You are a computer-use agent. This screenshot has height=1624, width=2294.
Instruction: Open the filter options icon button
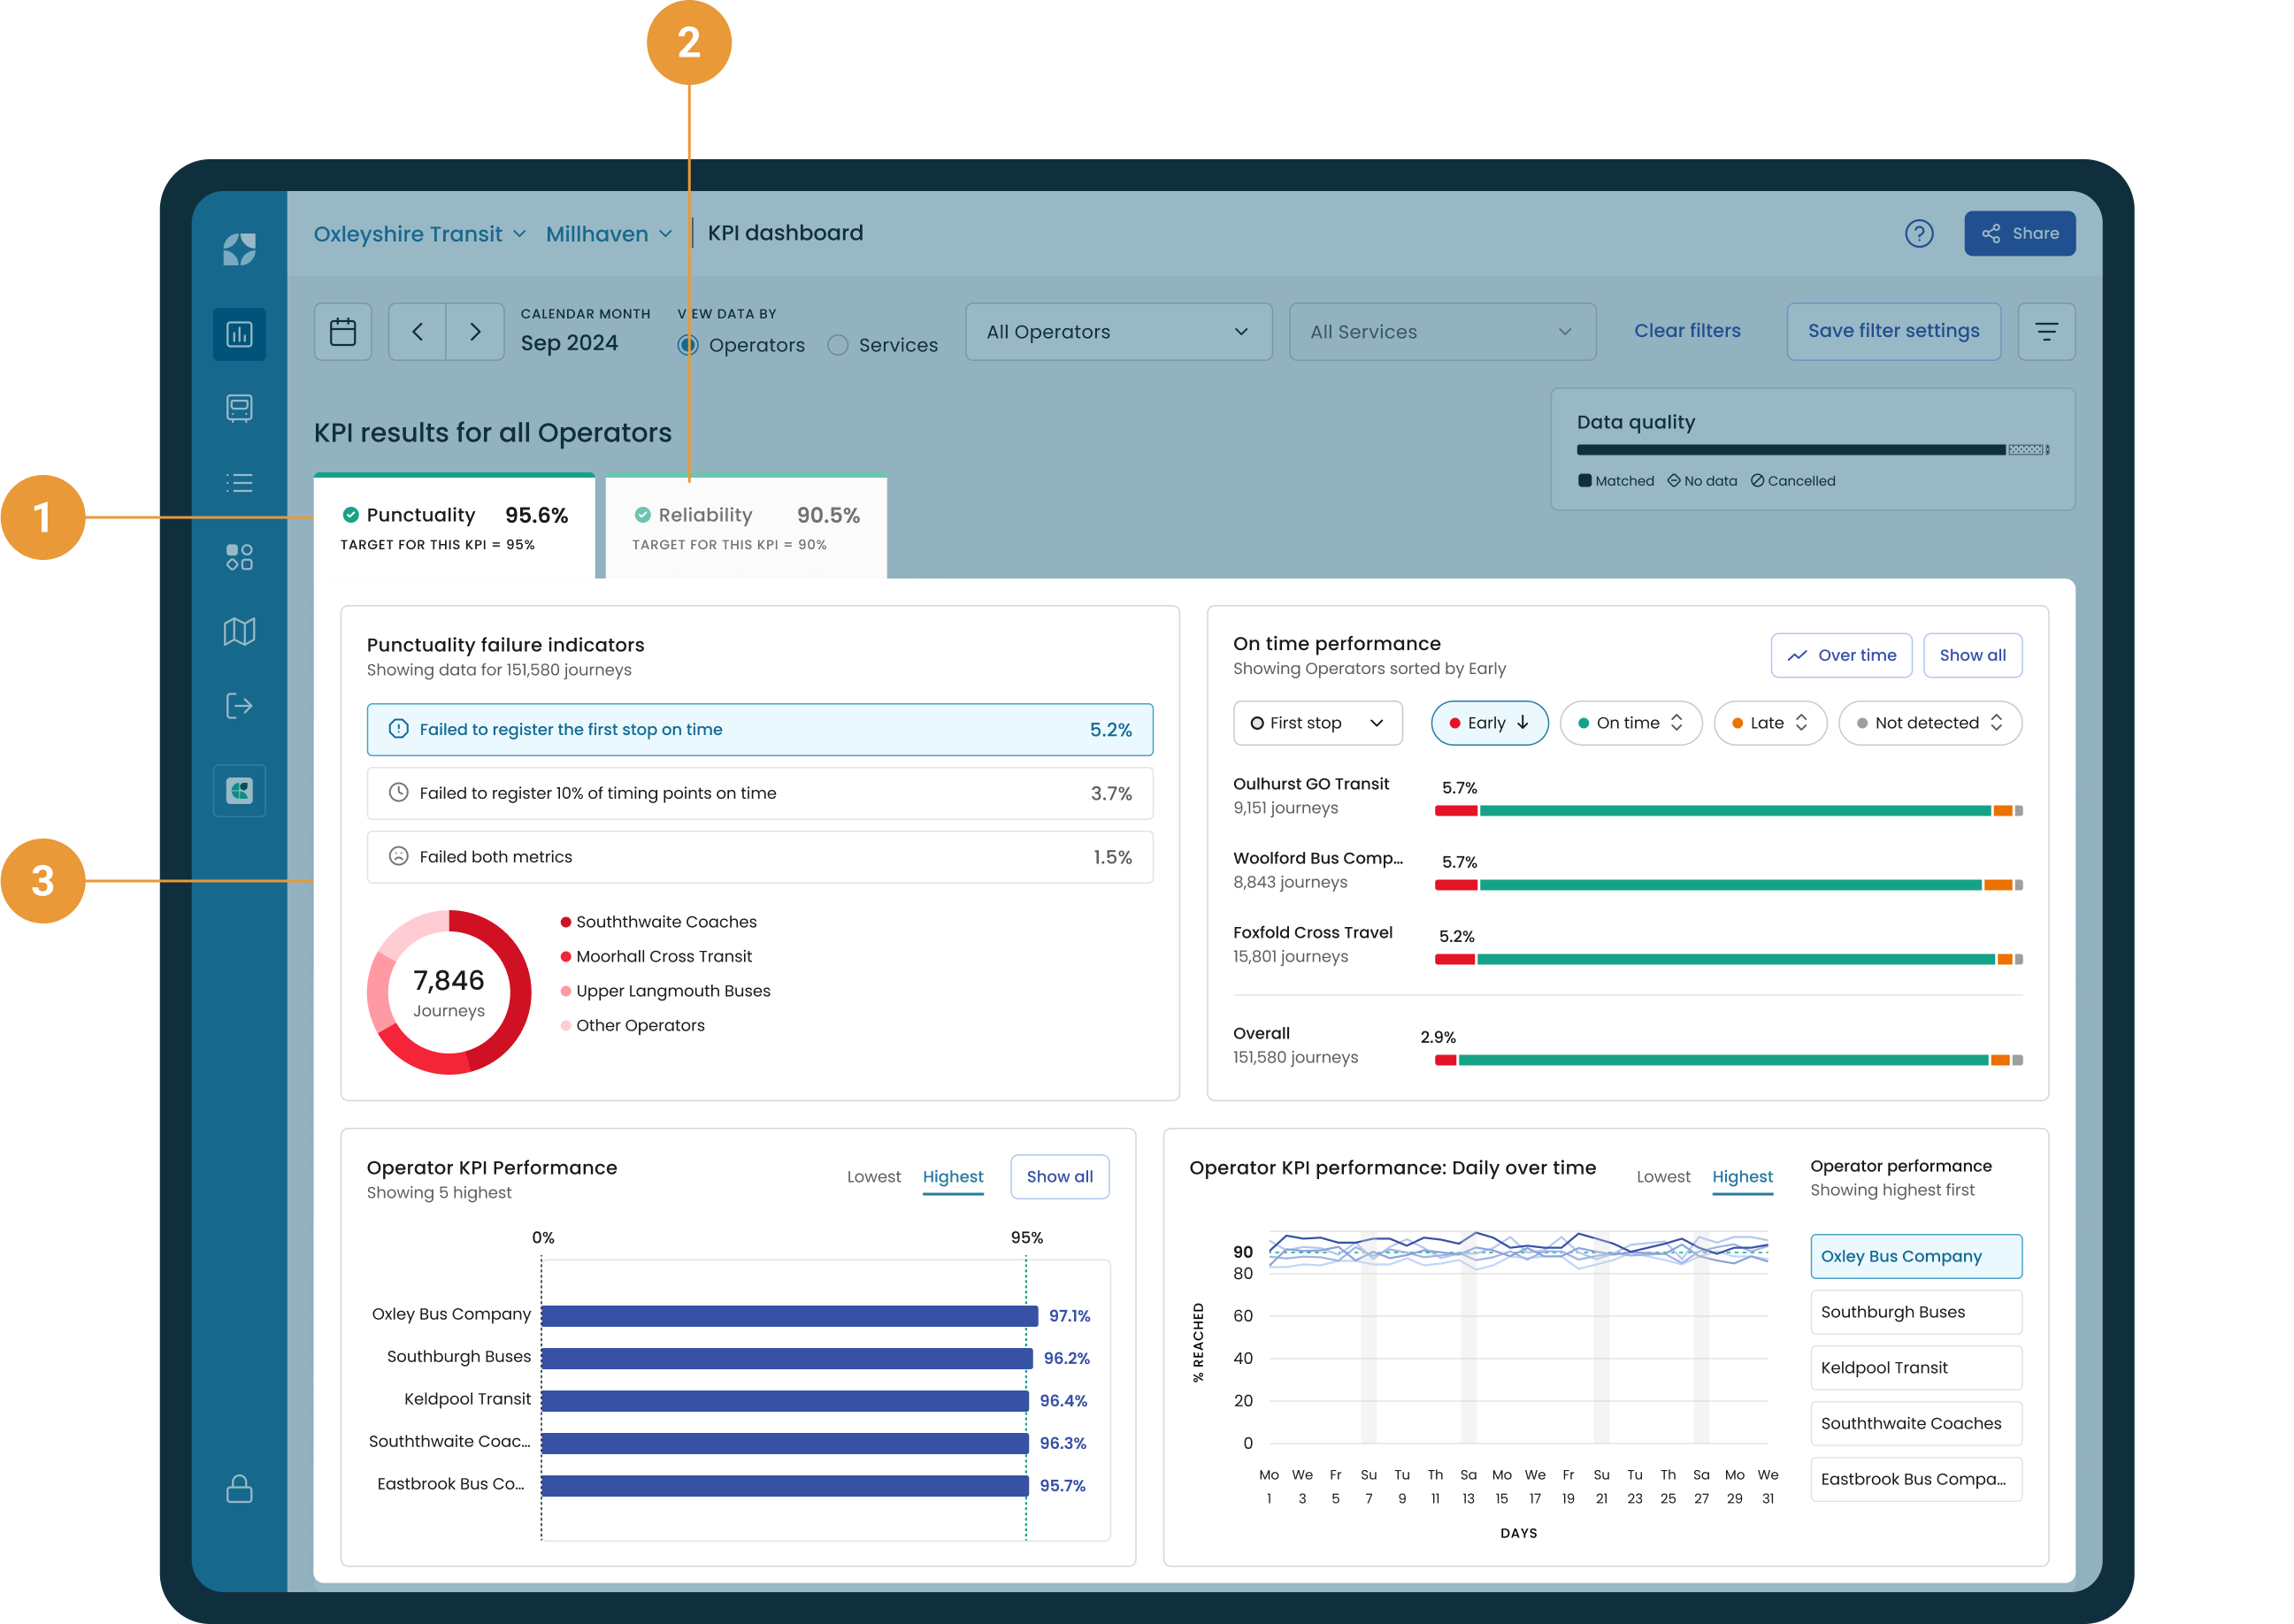pyautogui.click(x=2045, y=332)
